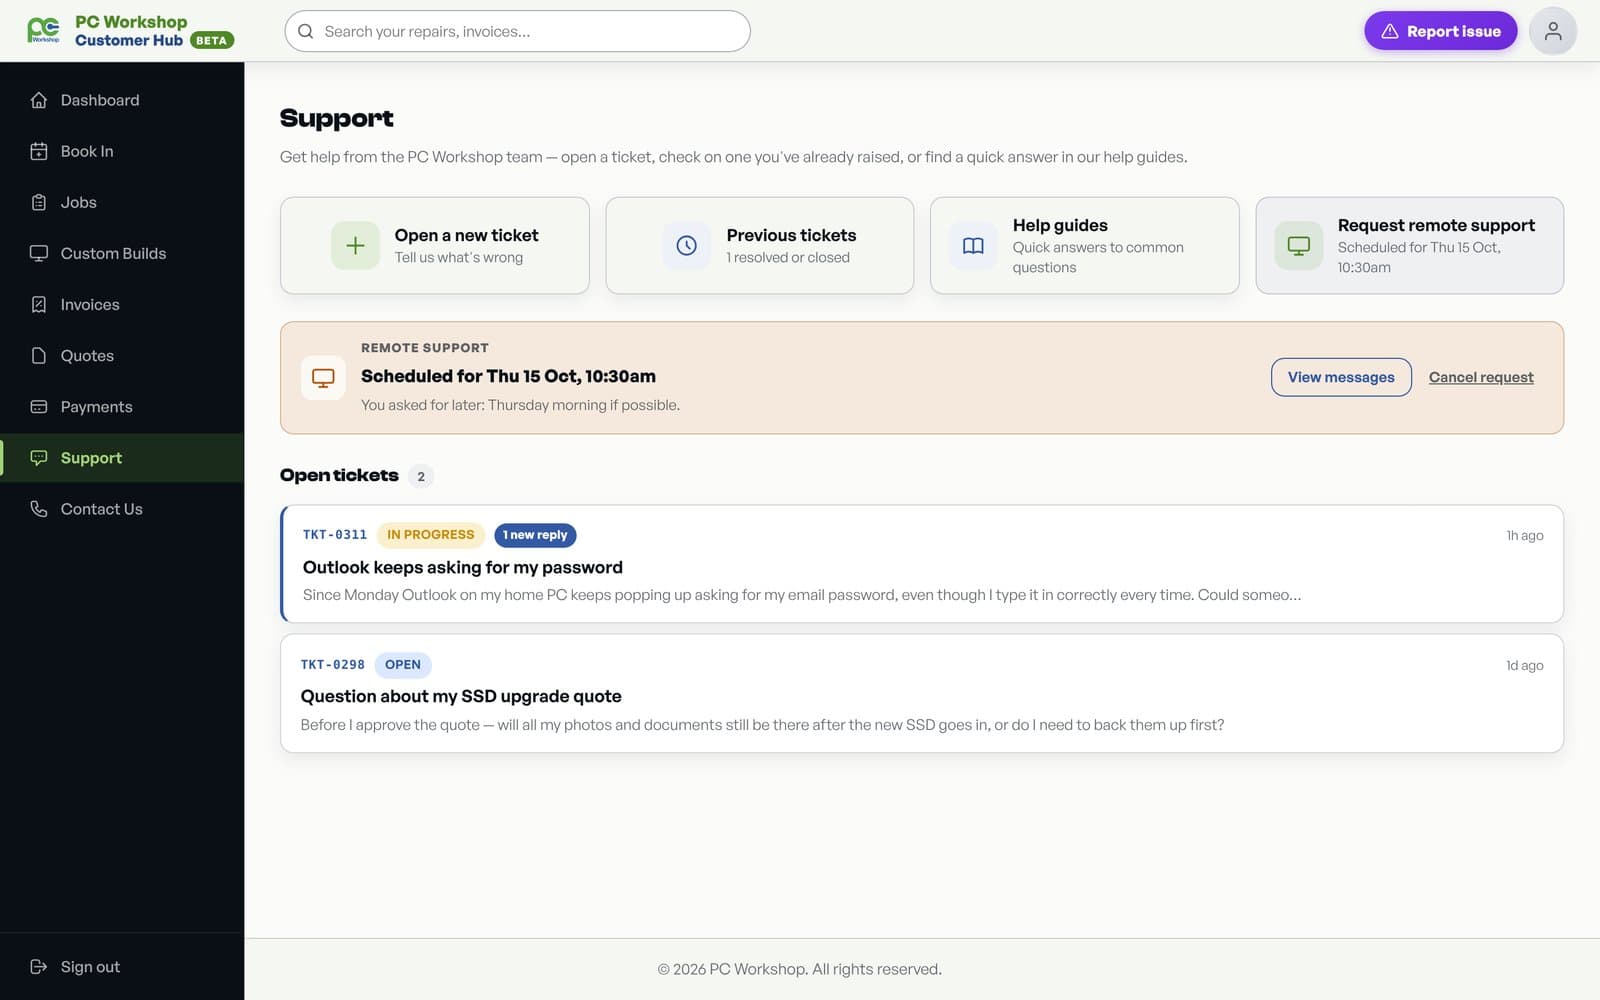Click the book icon on Help guides
This screenshot has height=1000, width=1600.
pos(973,245)
